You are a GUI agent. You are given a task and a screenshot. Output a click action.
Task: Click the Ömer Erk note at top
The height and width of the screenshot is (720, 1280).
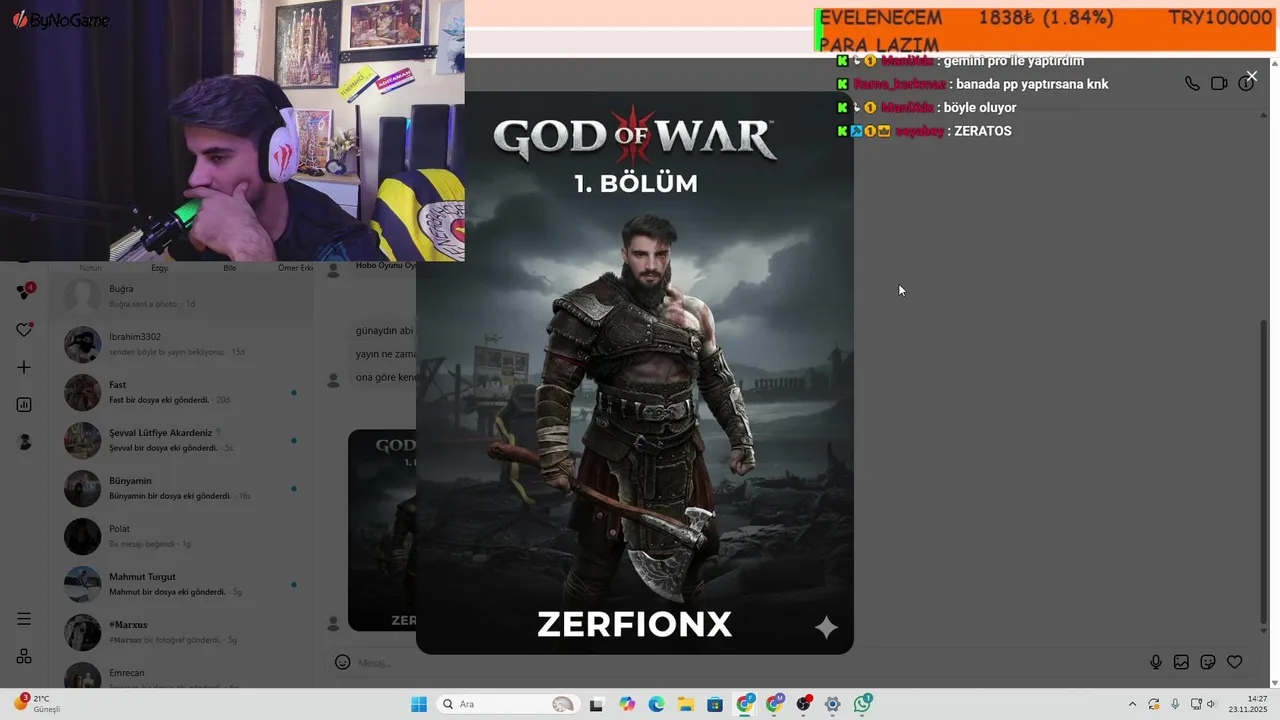coord(295,268)
